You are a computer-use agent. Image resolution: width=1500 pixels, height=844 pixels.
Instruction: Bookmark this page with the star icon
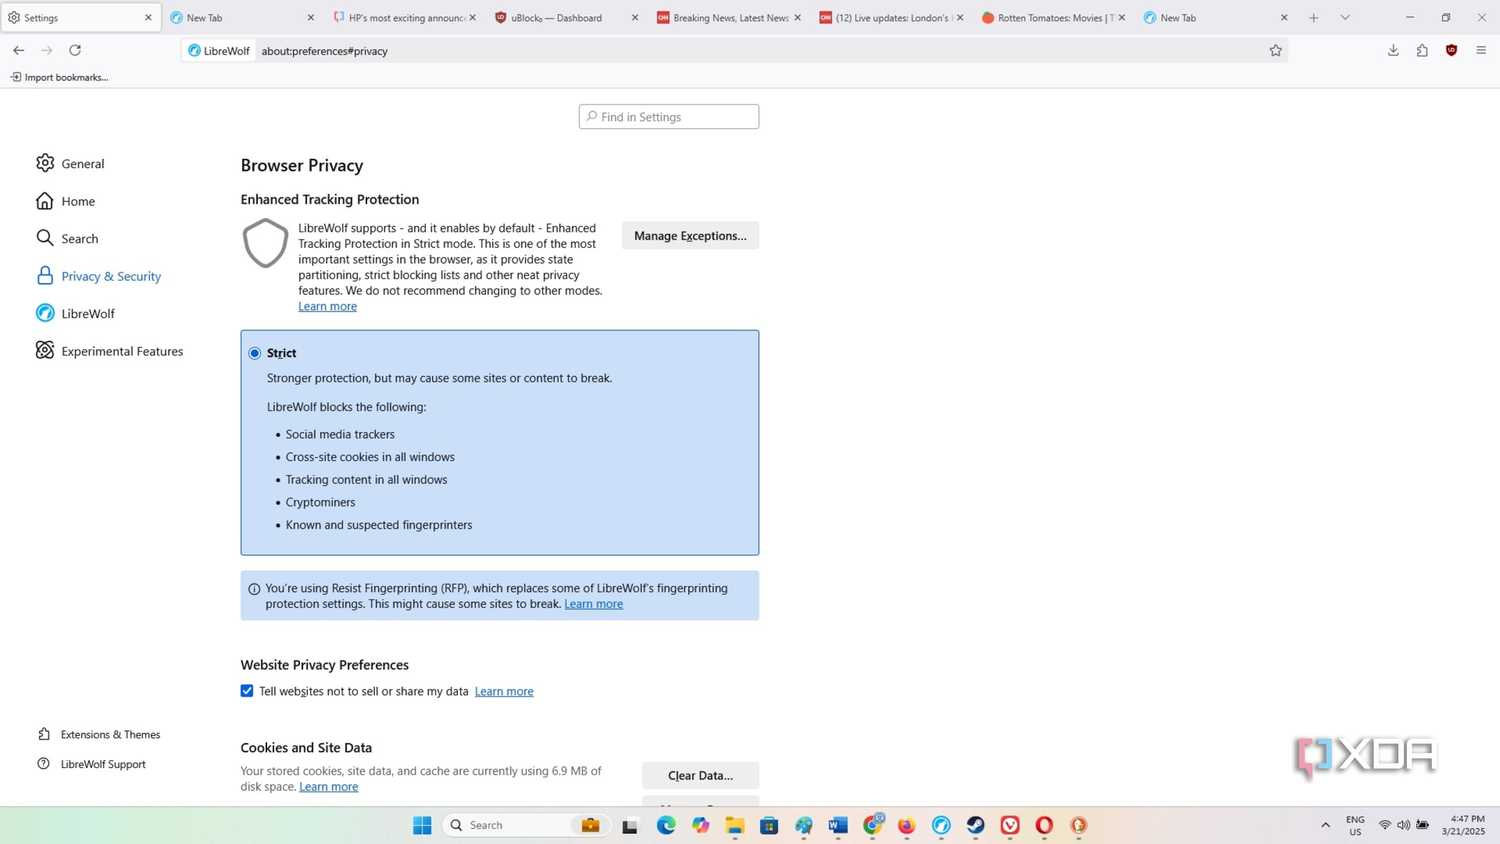[x=1276, y=51]
